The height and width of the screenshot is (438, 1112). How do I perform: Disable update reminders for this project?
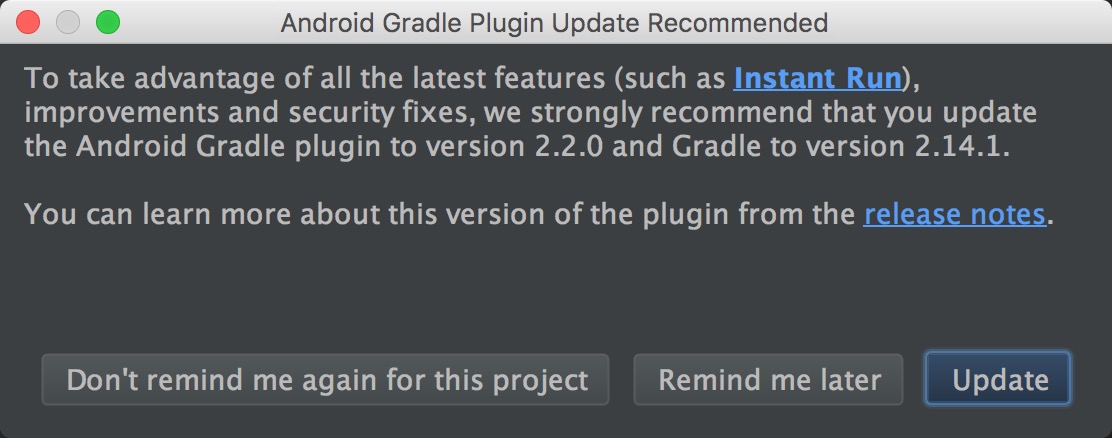pyautogui.click(x=326, y=380)
